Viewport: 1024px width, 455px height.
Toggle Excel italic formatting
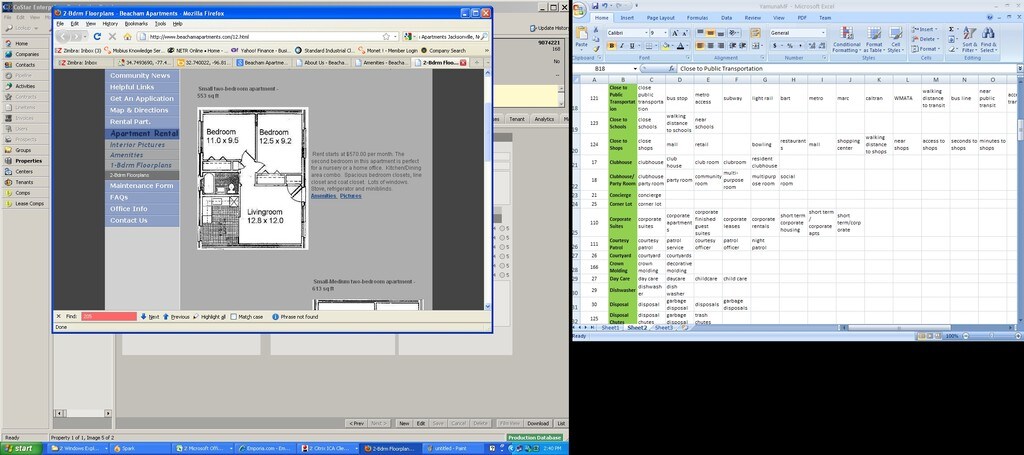point(621,45)
